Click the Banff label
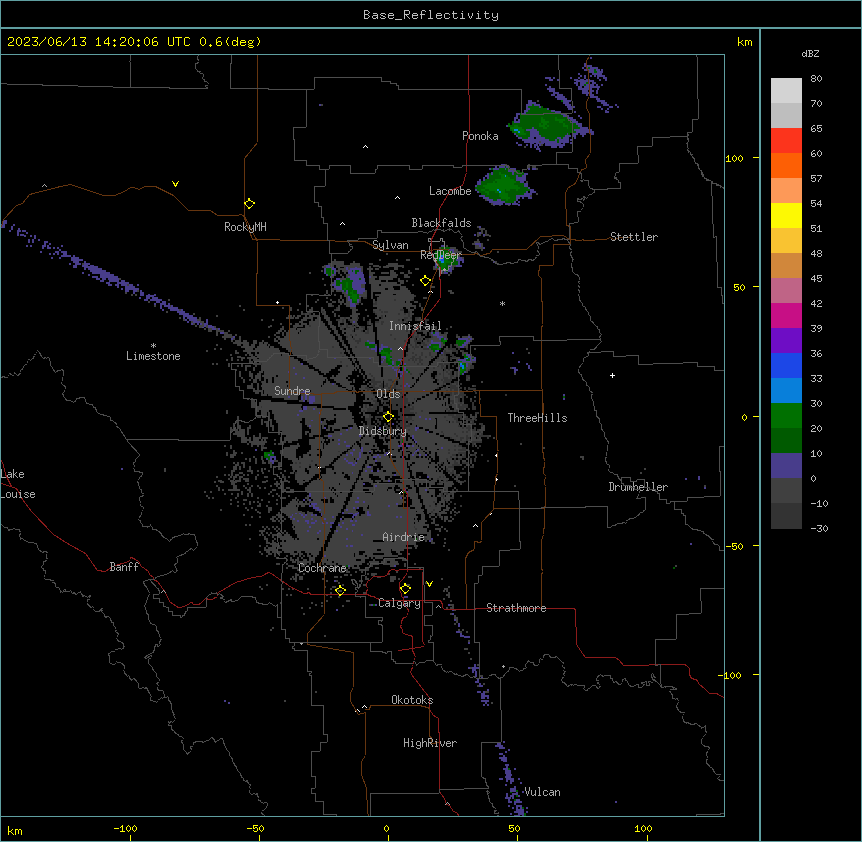This screenshot has width=862, height=842. 124,567
